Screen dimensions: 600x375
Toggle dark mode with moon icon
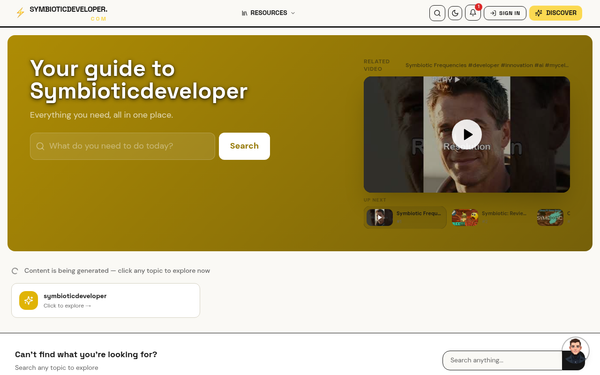pyautogui.click(x=455, y=13)
